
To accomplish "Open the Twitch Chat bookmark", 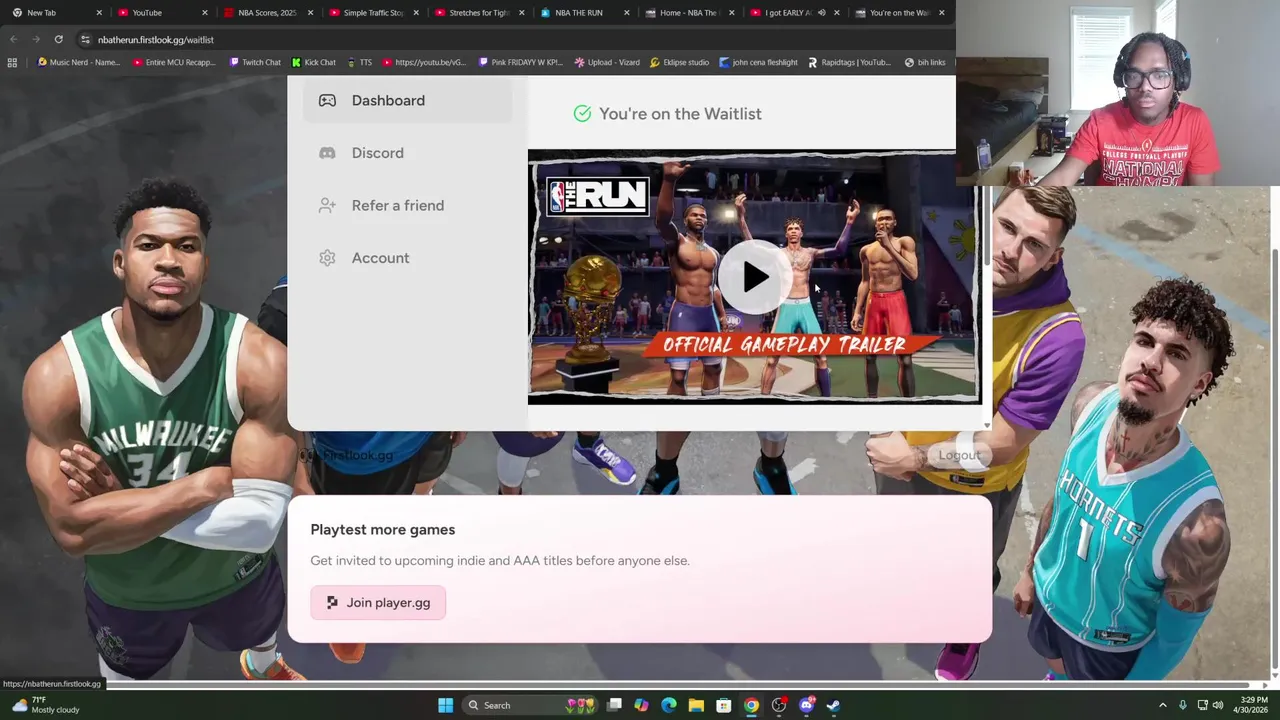I will pos(255,62).
